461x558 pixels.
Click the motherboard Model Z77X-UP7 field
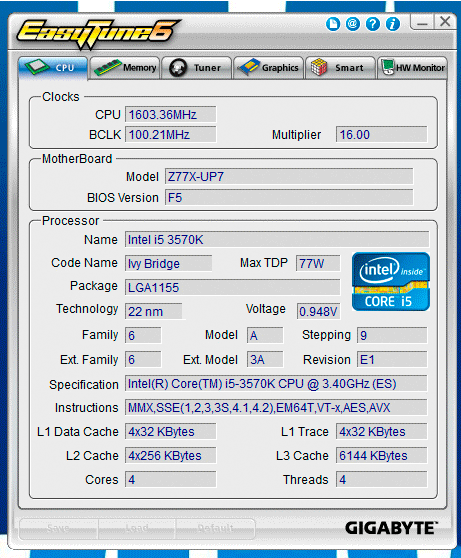(289, 177)
